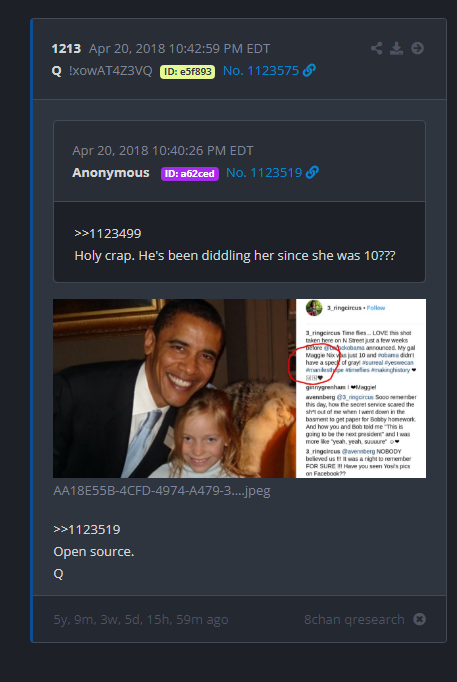Click chain link icon beside No. 1123575

[x=309, y=70]
